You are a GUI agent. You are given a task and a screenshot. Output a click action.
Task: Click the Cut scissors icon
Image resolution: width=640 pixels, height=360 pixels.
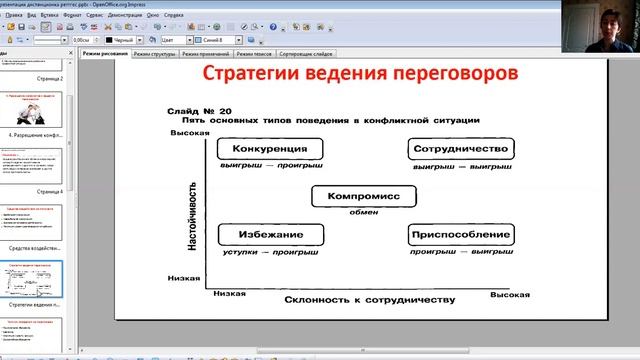(x=108, y=27)
